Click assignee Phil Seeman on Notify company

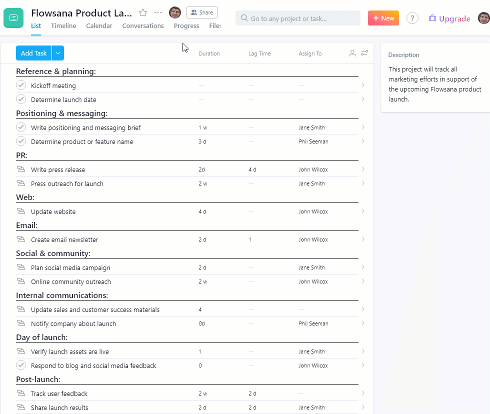tap(313, 323)
